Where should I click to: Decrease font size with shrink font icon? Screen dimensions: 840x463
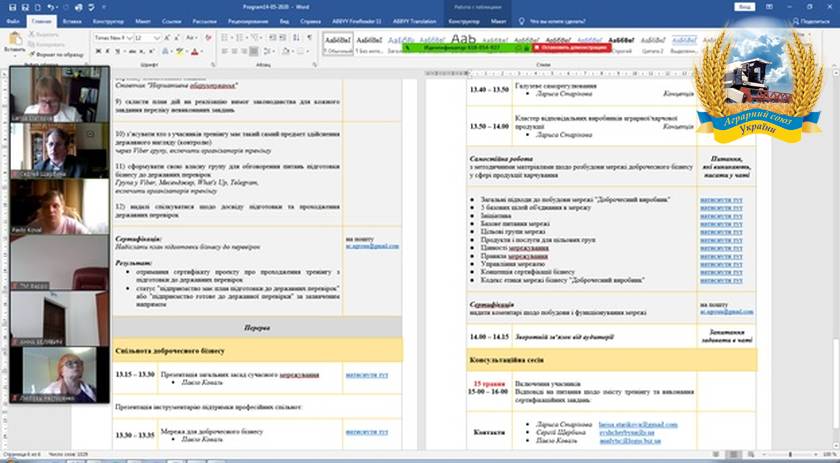click(x=176, y=38)
